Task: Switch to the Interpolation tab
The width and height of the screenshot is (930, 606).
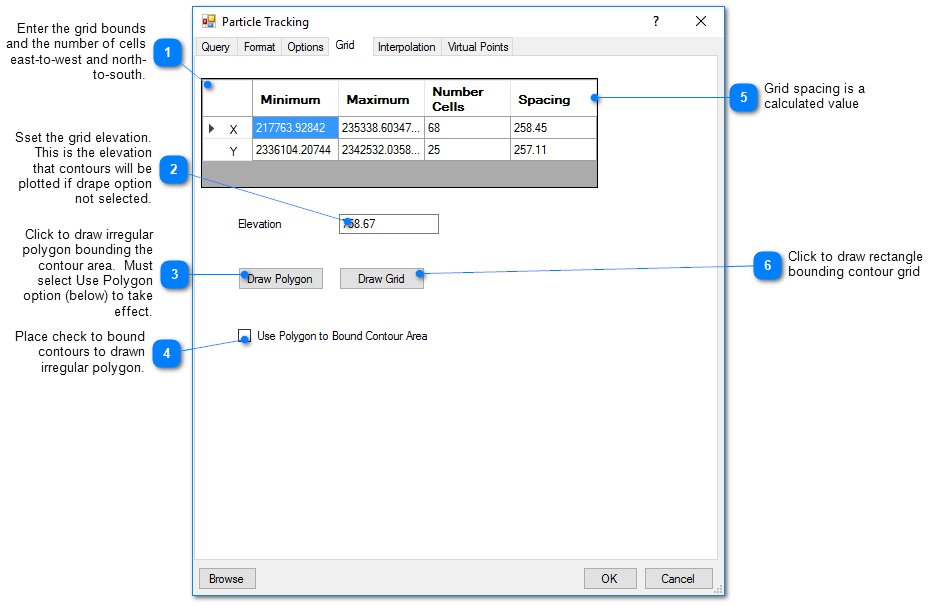Action: 406,47
